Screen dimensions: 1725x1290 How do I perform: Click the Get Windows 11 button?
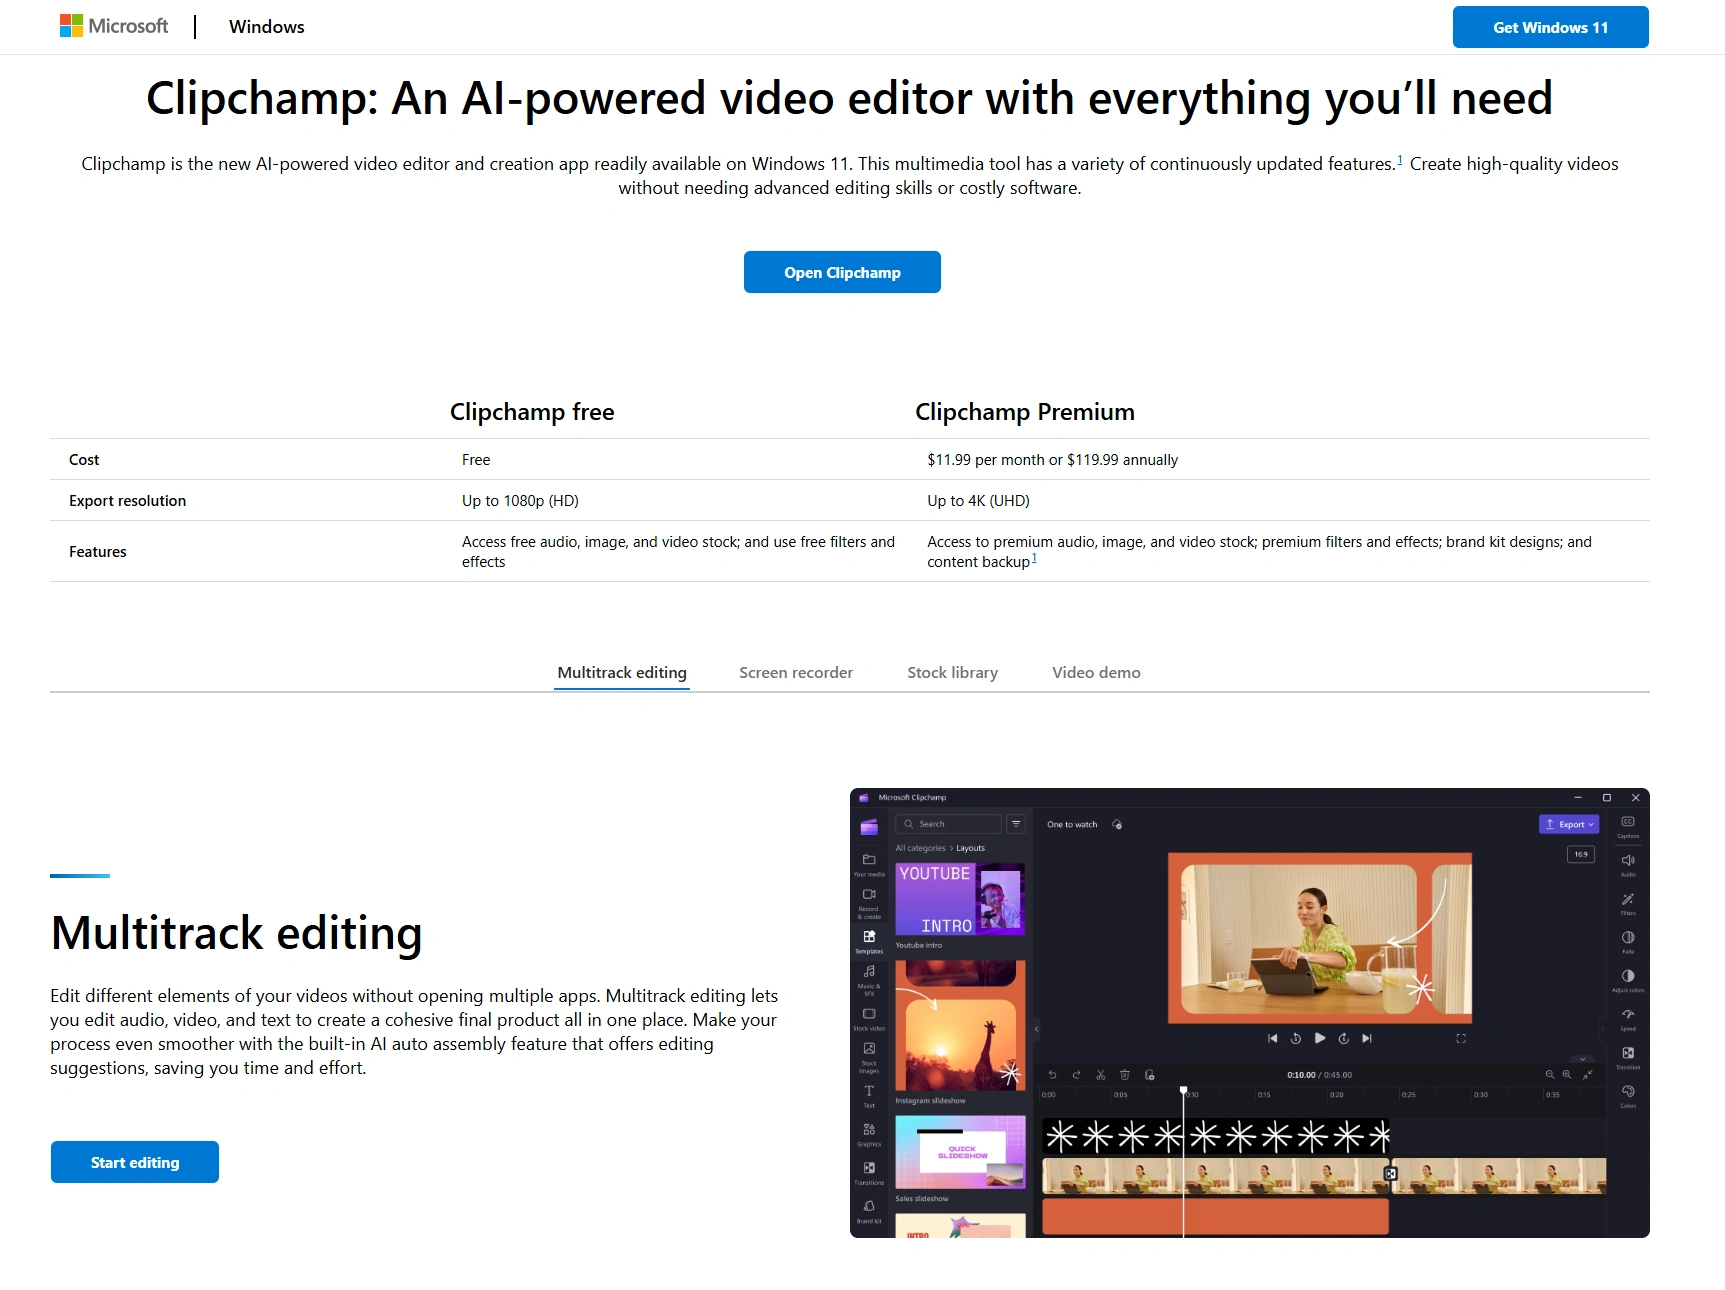pos(1550,27)
